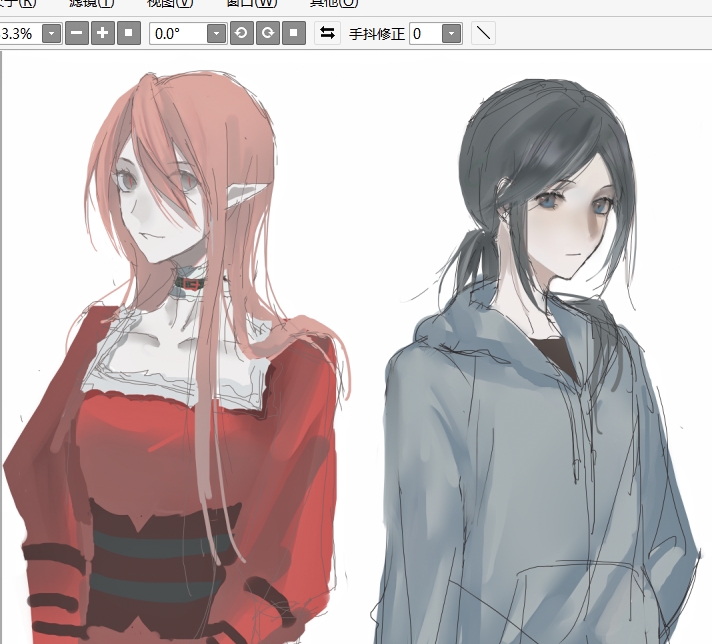
Task: Rotate canvas counter-clockwise
Action: [x=242, y=33]
